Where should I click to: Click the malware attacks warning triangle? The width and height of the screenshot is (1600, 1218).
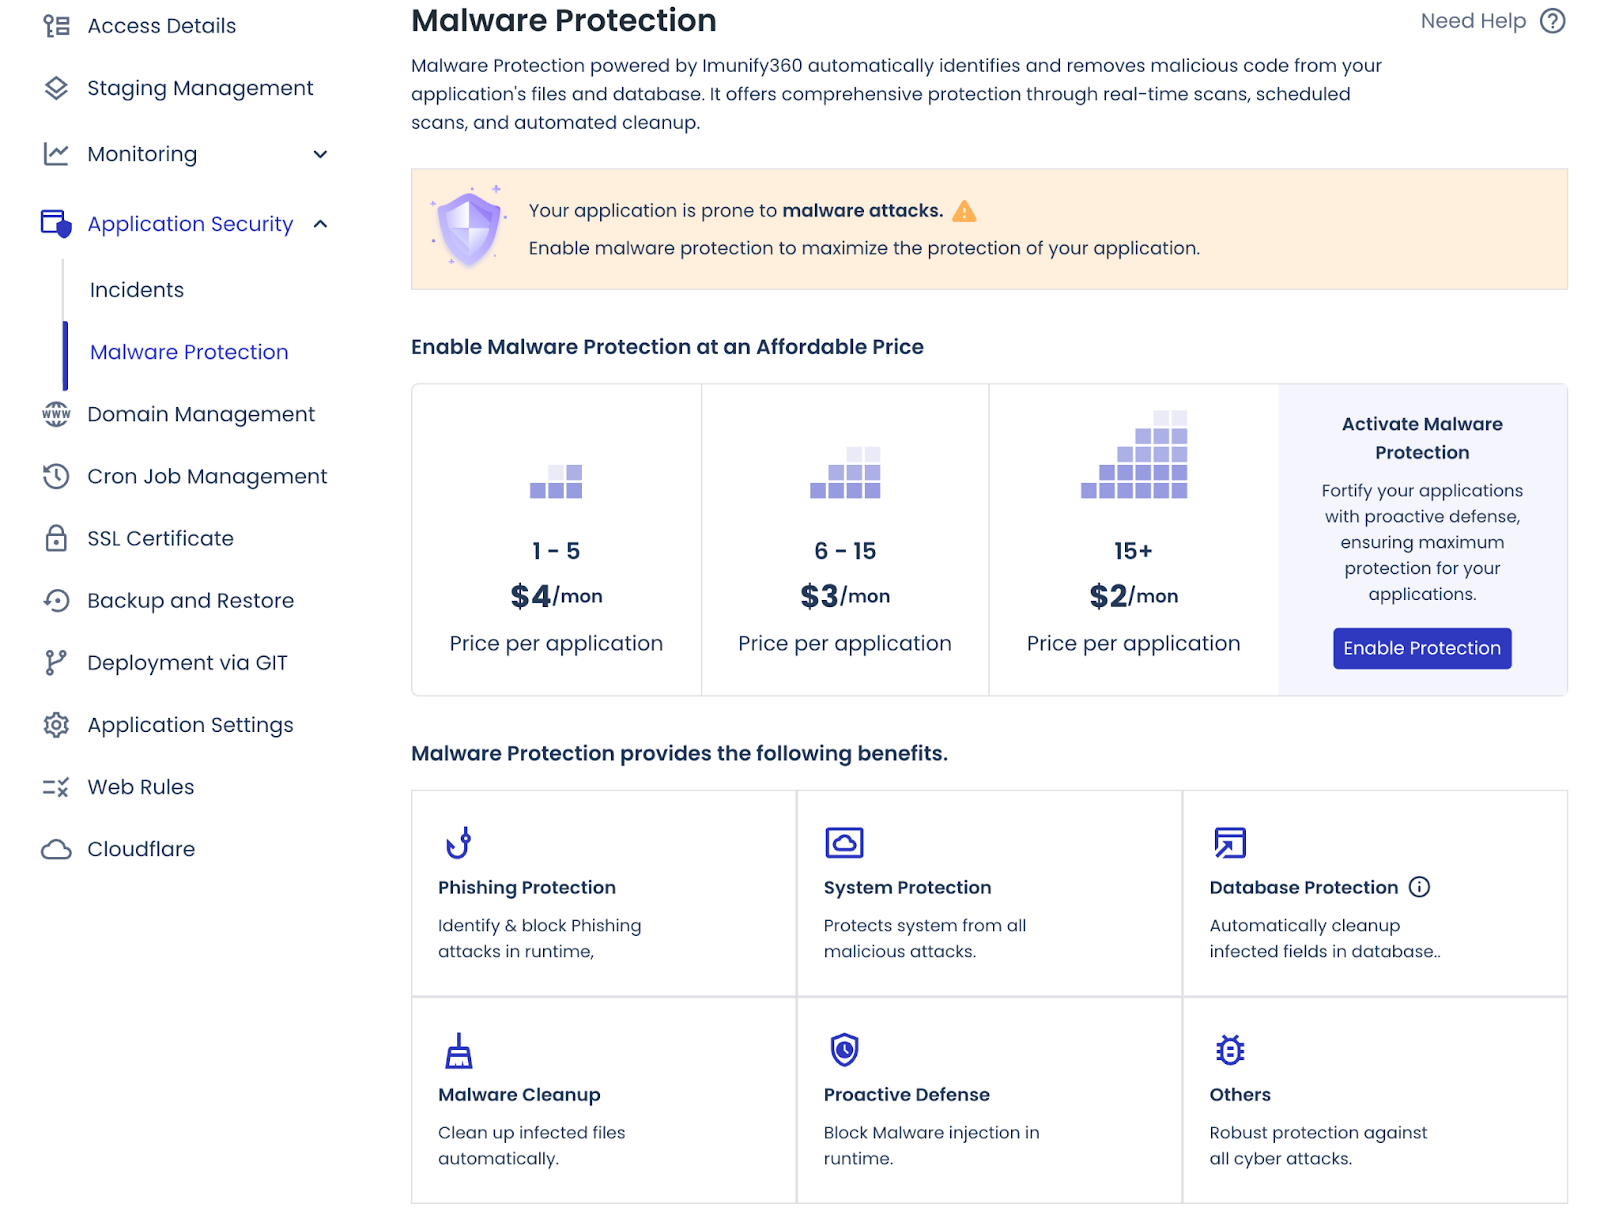(x=963, y=211)
